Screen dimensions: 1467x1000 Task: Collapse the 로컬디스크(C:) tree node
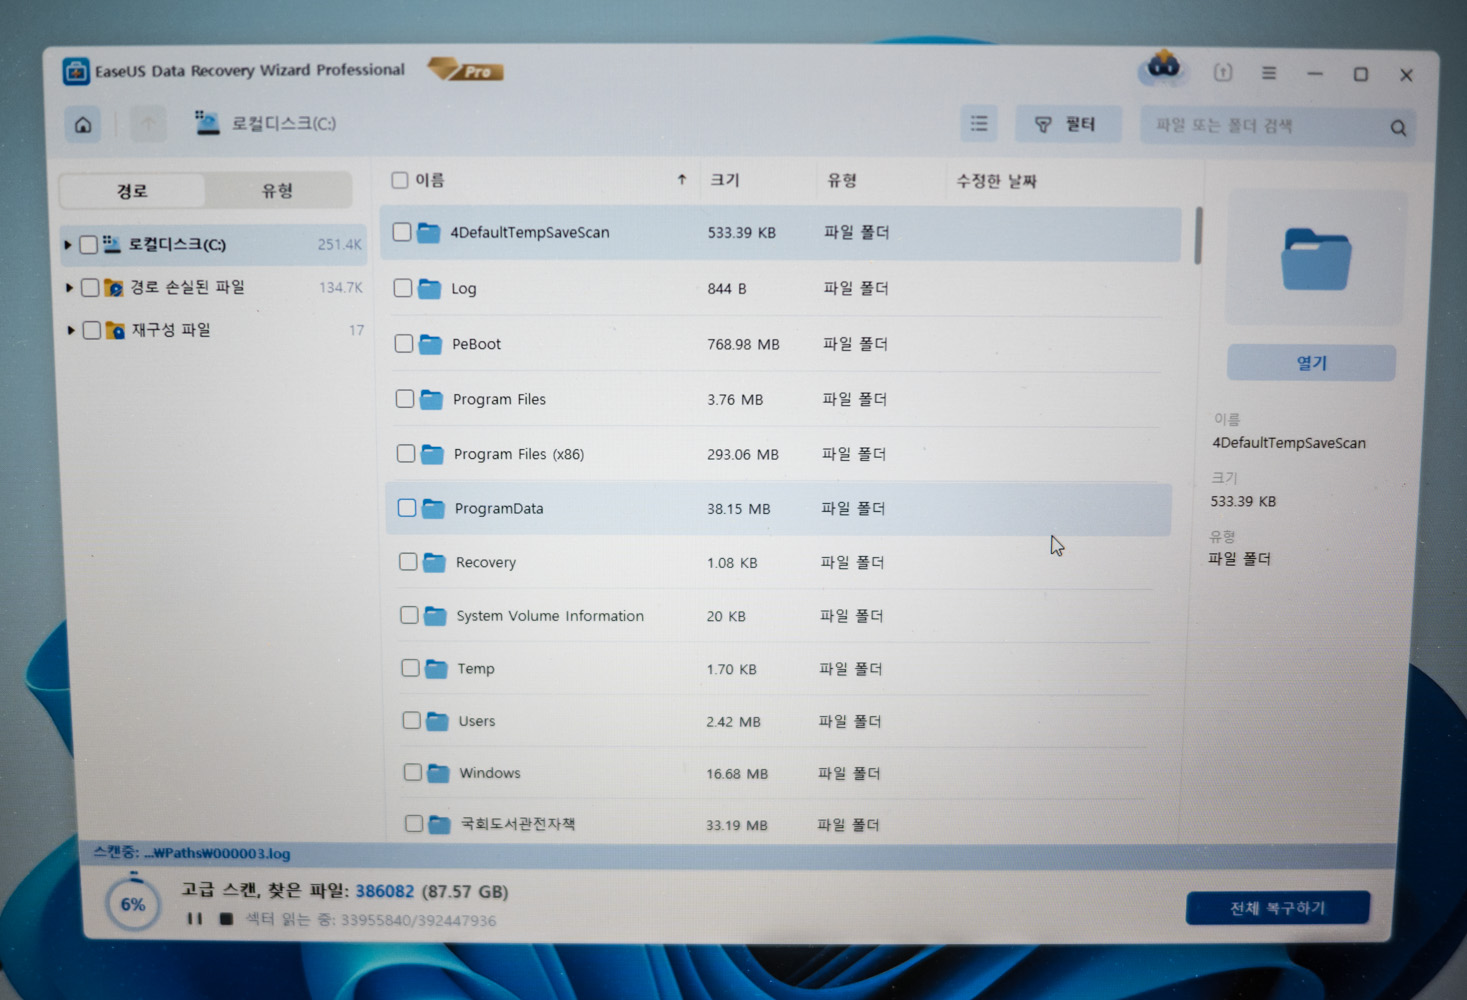(68, 244)
